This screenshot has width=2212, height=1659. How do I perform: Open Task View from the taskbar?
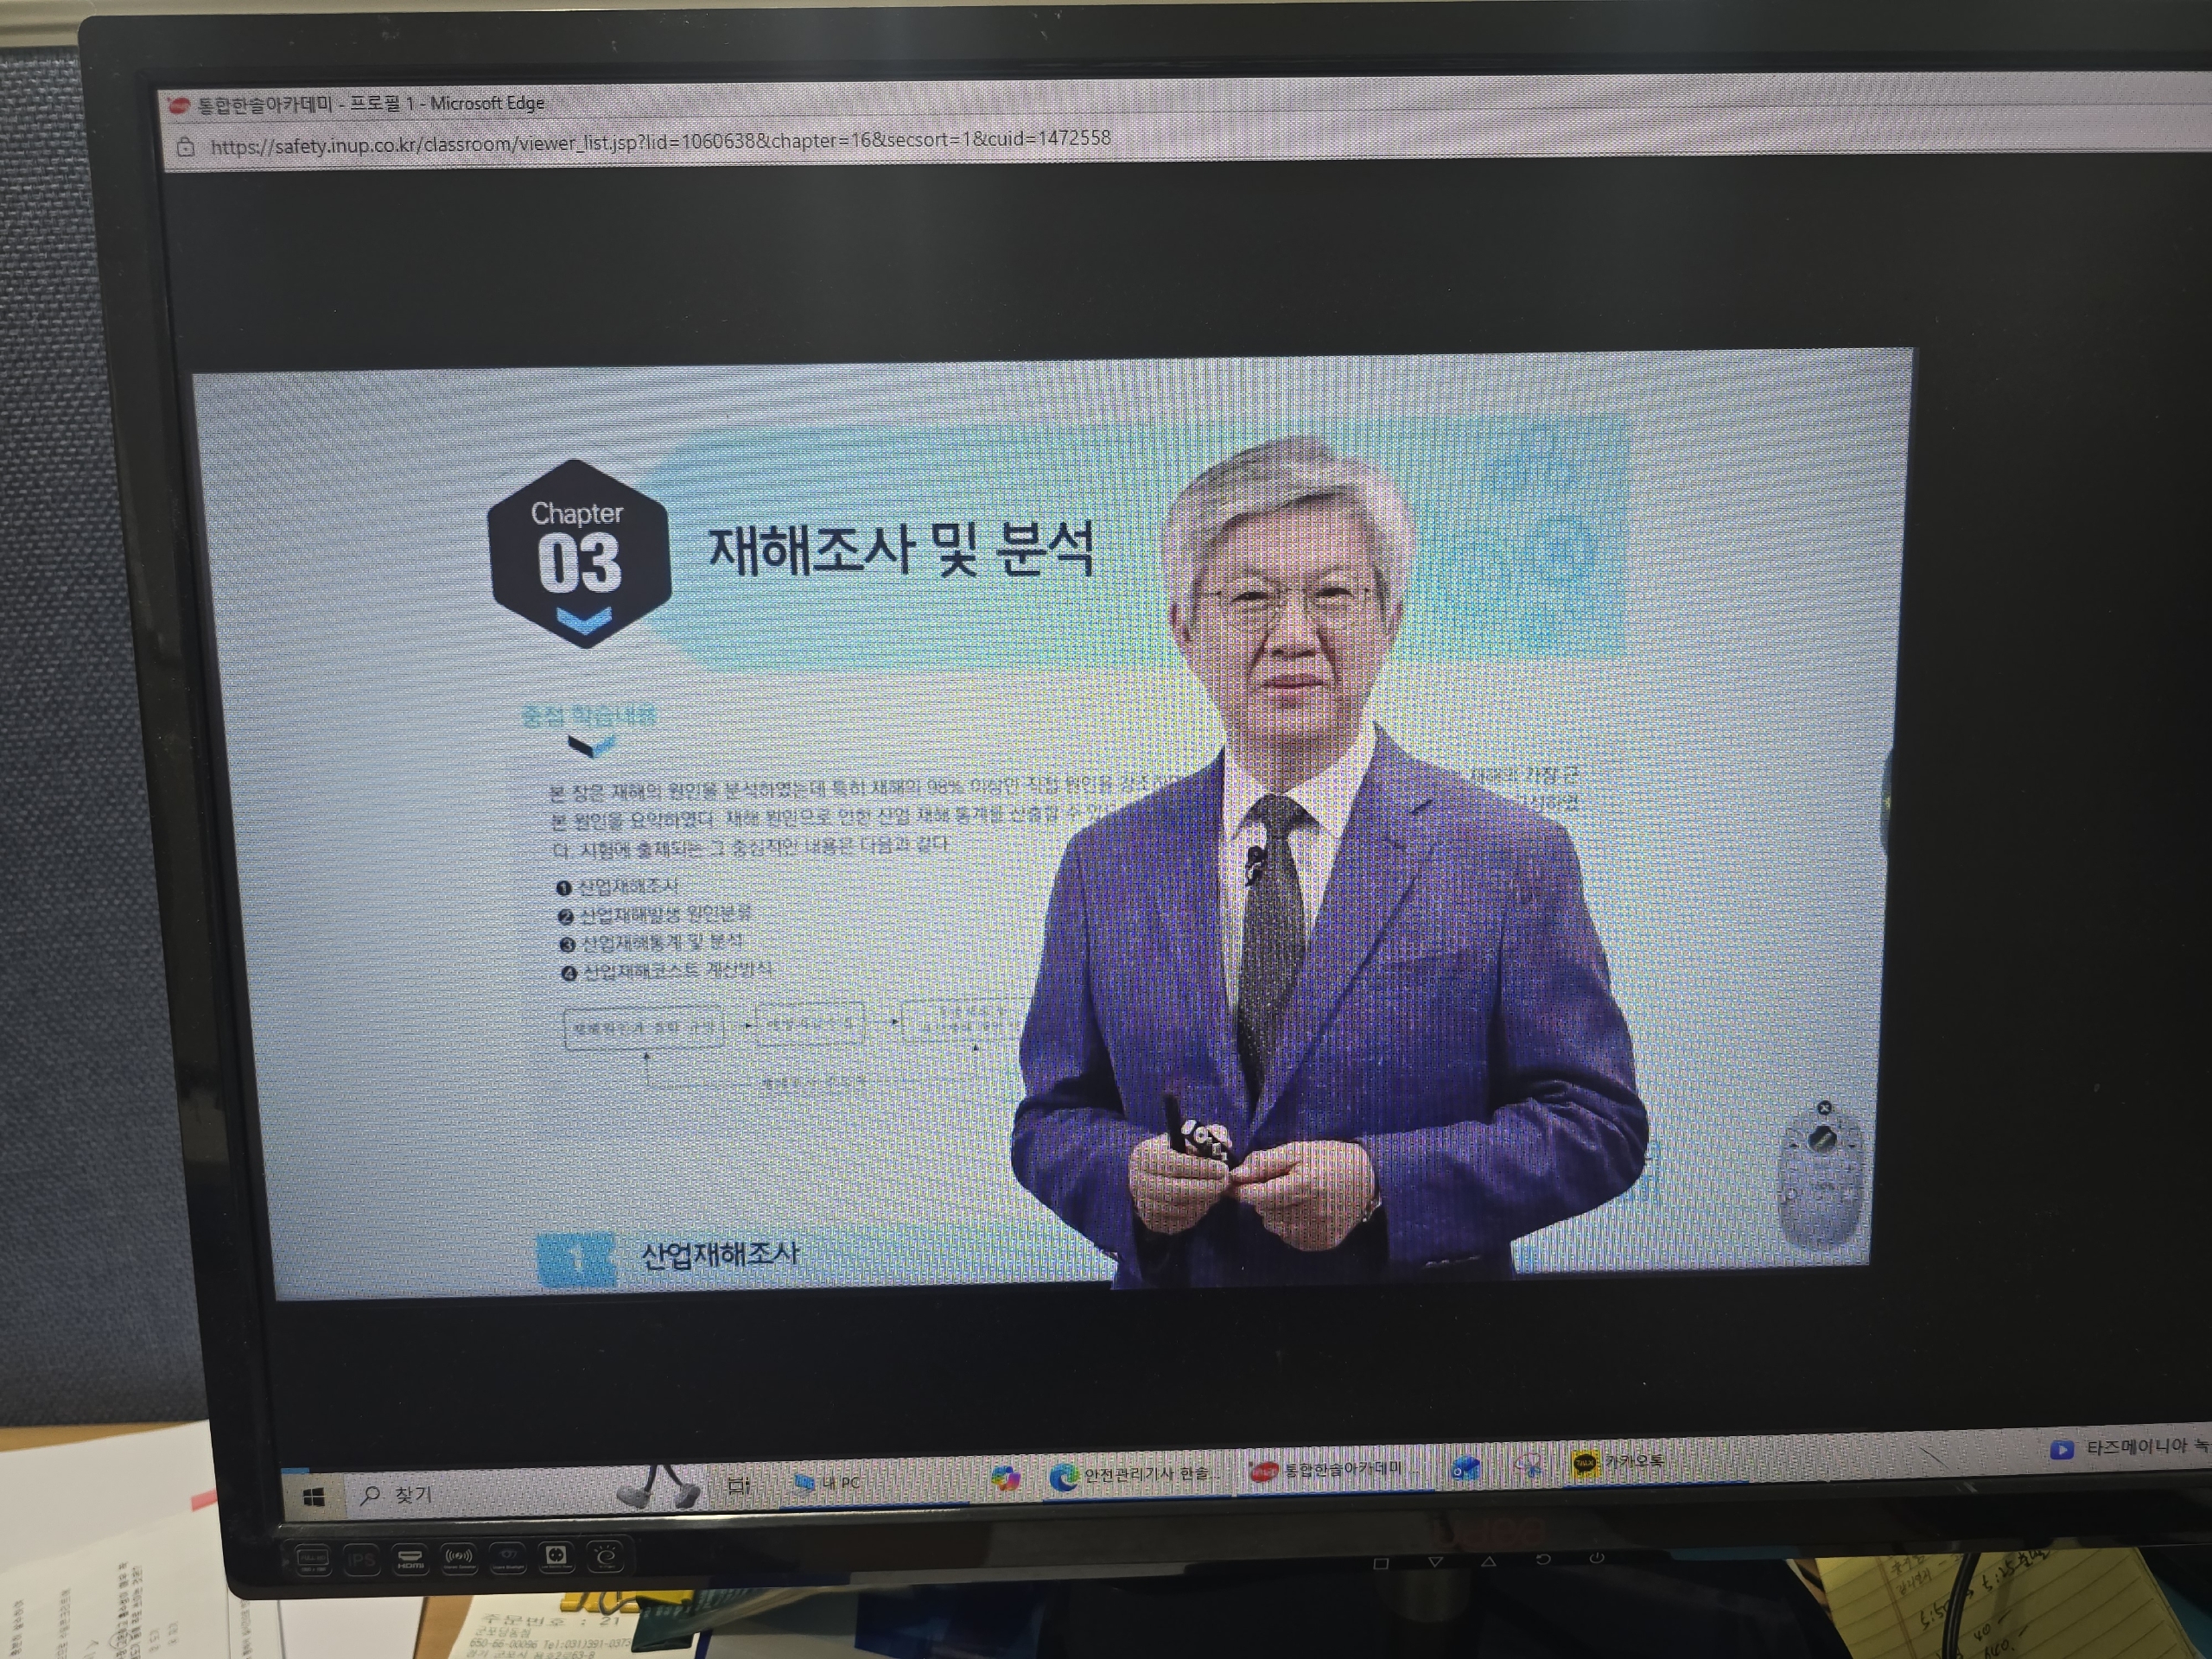pyautogui.click(x=739, y=1486)
